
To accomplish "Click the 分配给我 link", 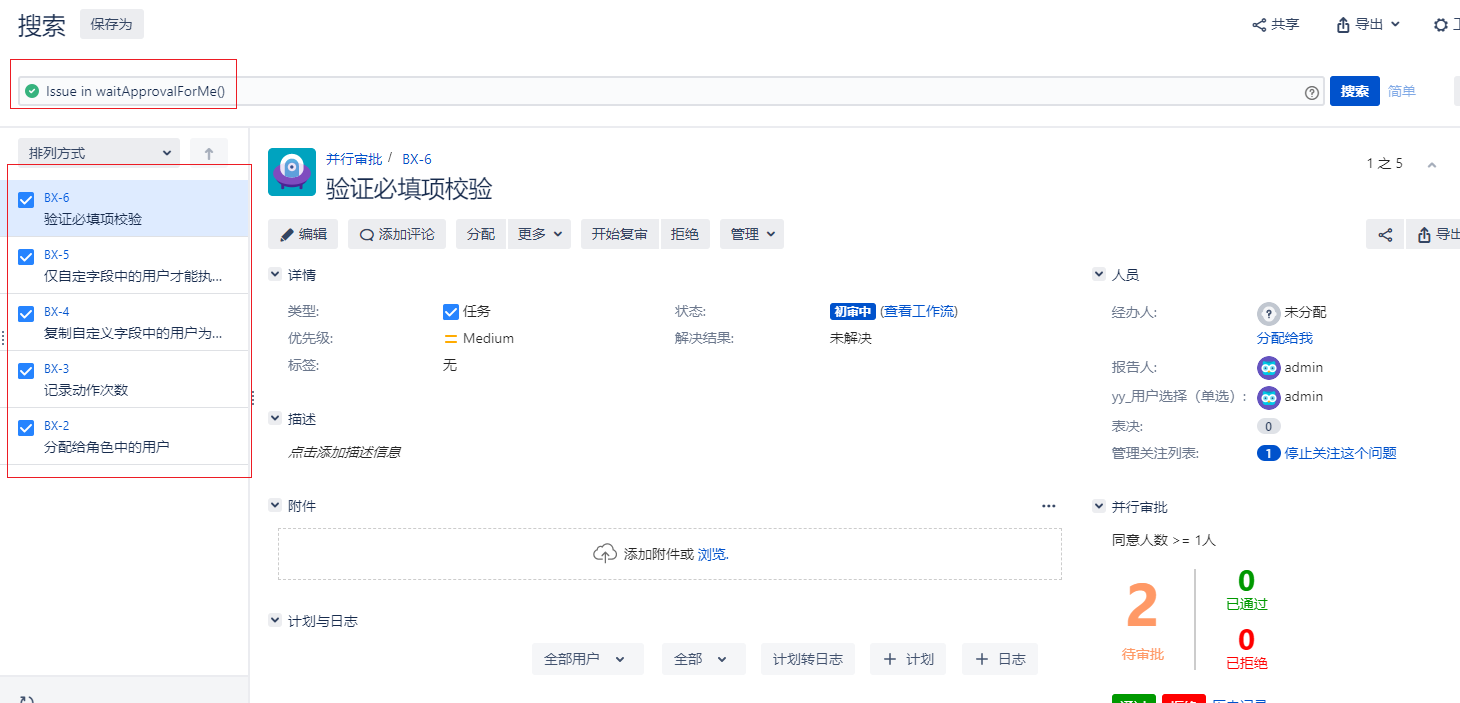I will click(1284, 338).
